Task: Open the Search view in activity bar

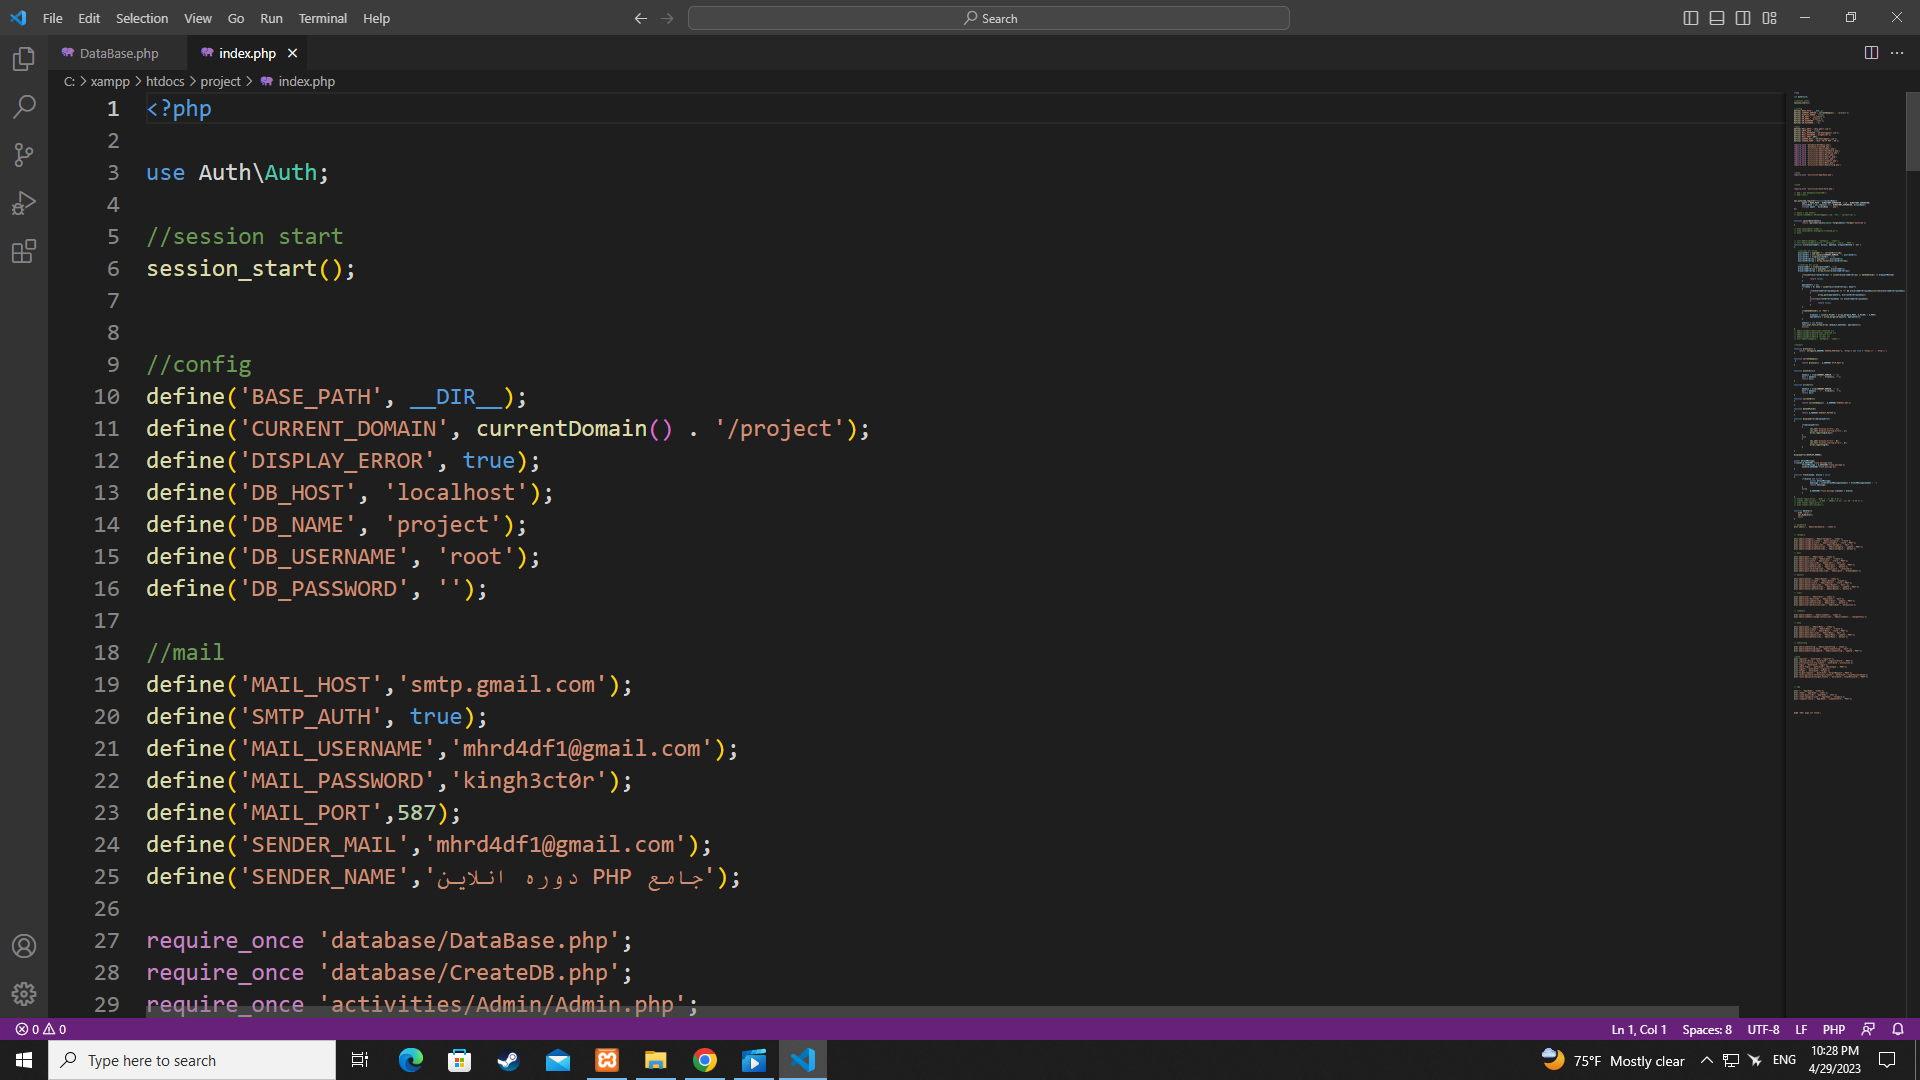Action: coord(24,107)
